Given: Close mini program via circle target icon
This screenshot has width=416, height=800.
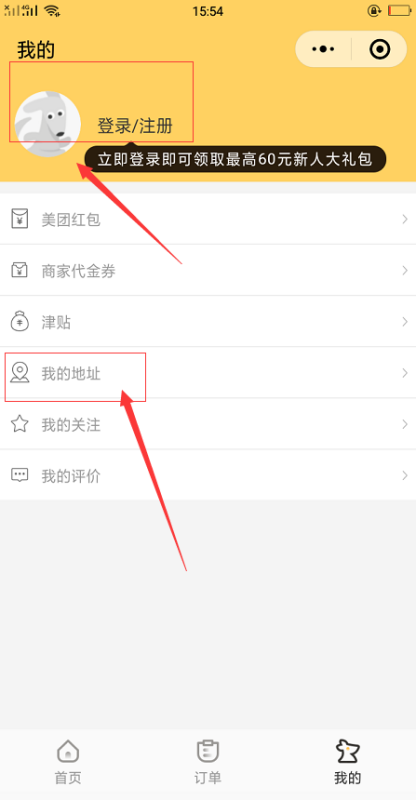Looking at the screenshot, I should pyautogui.click(x=380, y=49).
